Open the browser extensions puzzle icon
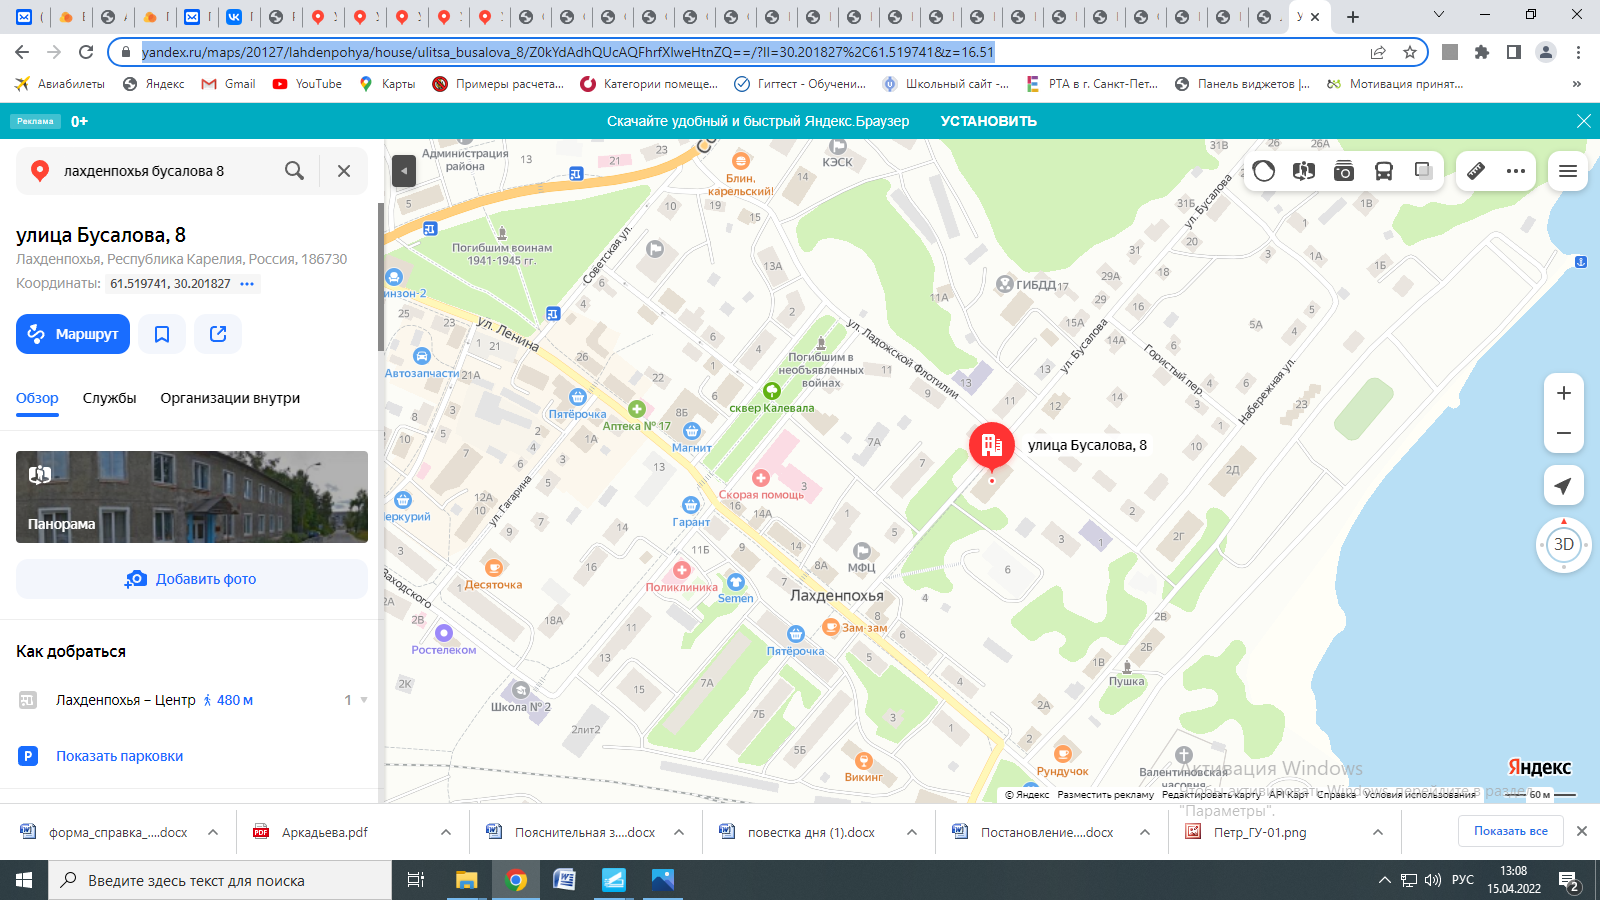 click(1482, 52)
